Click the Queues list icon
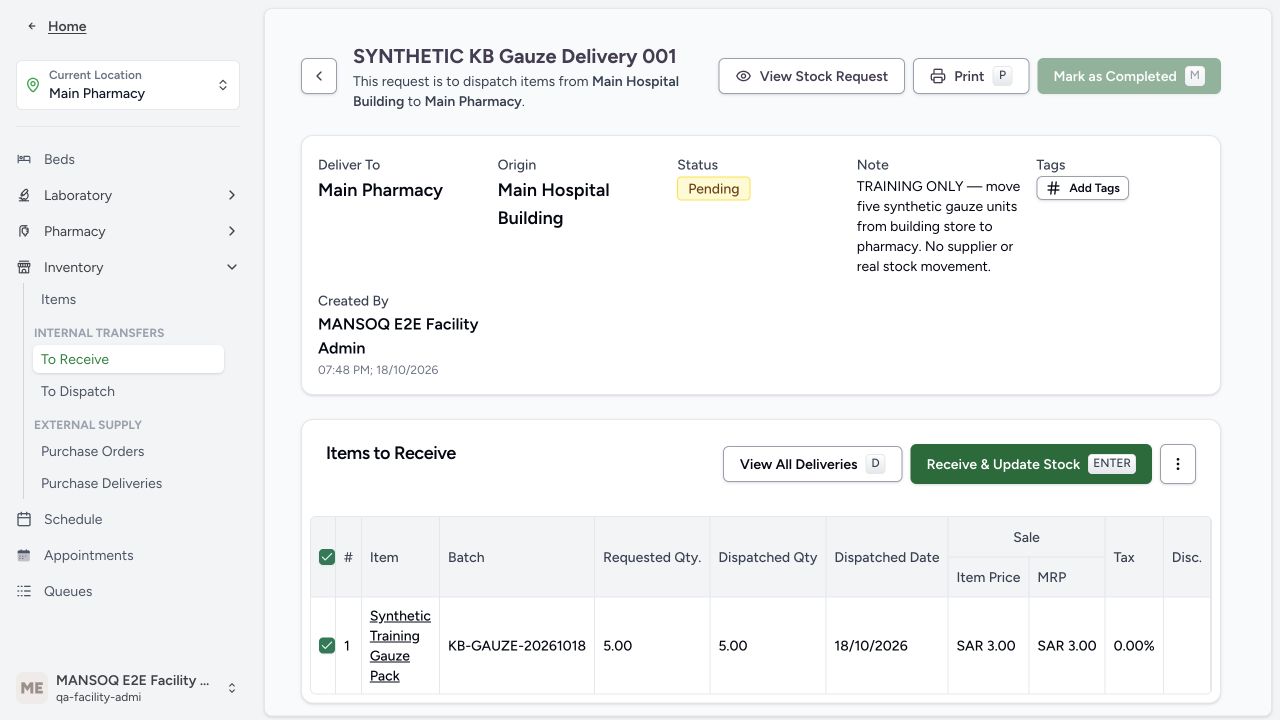 24,591
